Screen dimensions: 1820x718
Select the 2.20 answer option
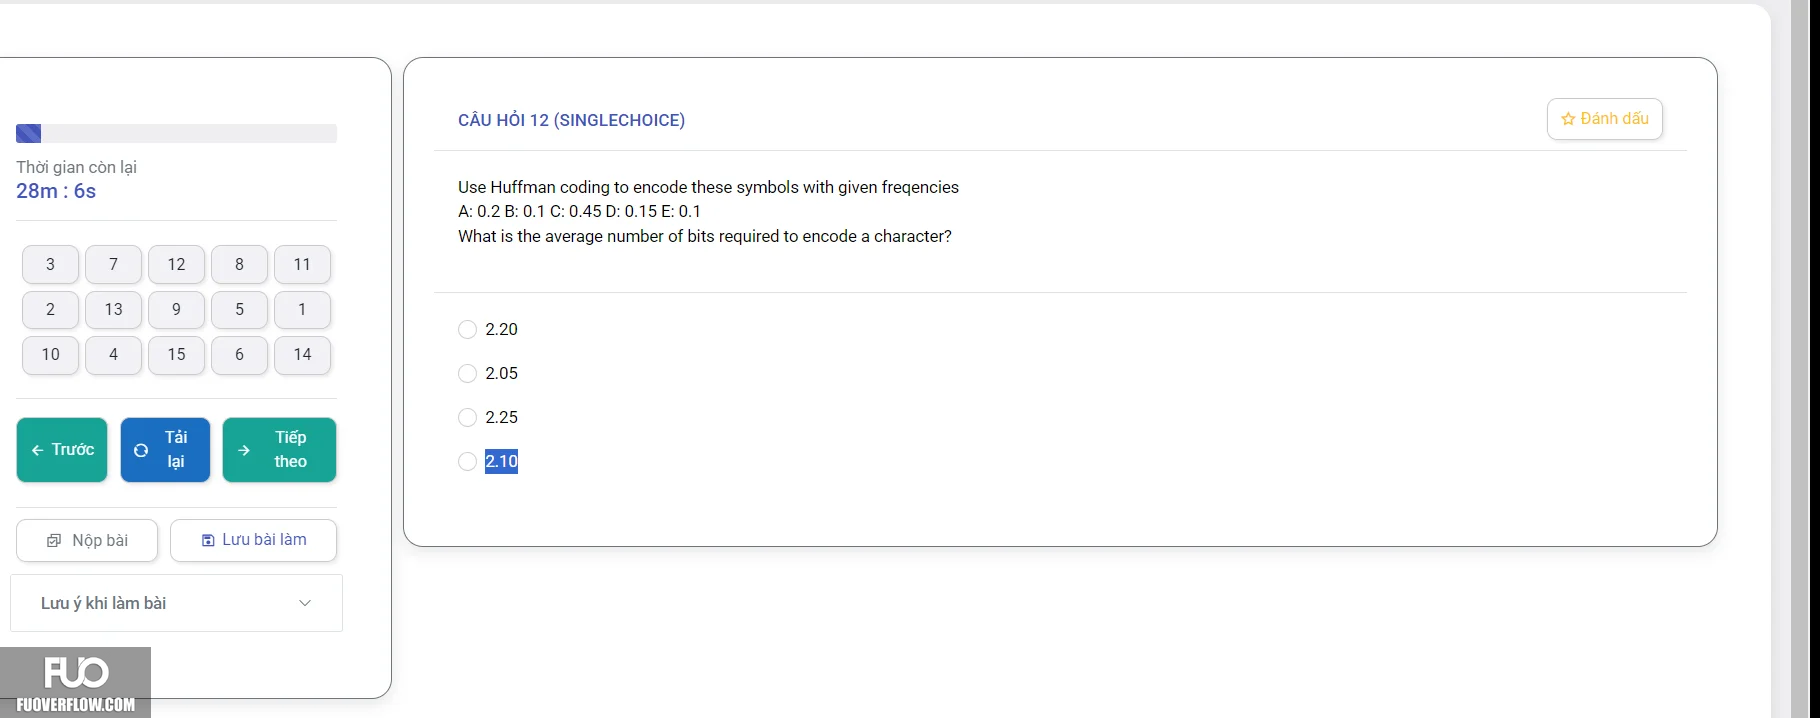click(467, 329)
